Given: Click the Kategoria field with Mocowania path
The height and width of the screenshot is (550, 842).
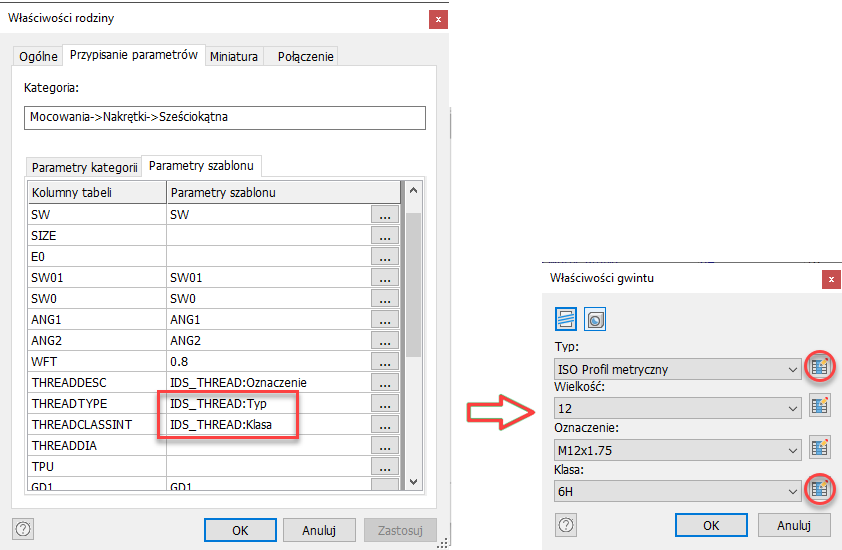Looking at the screenshot, I should click(x=224, y=118).
